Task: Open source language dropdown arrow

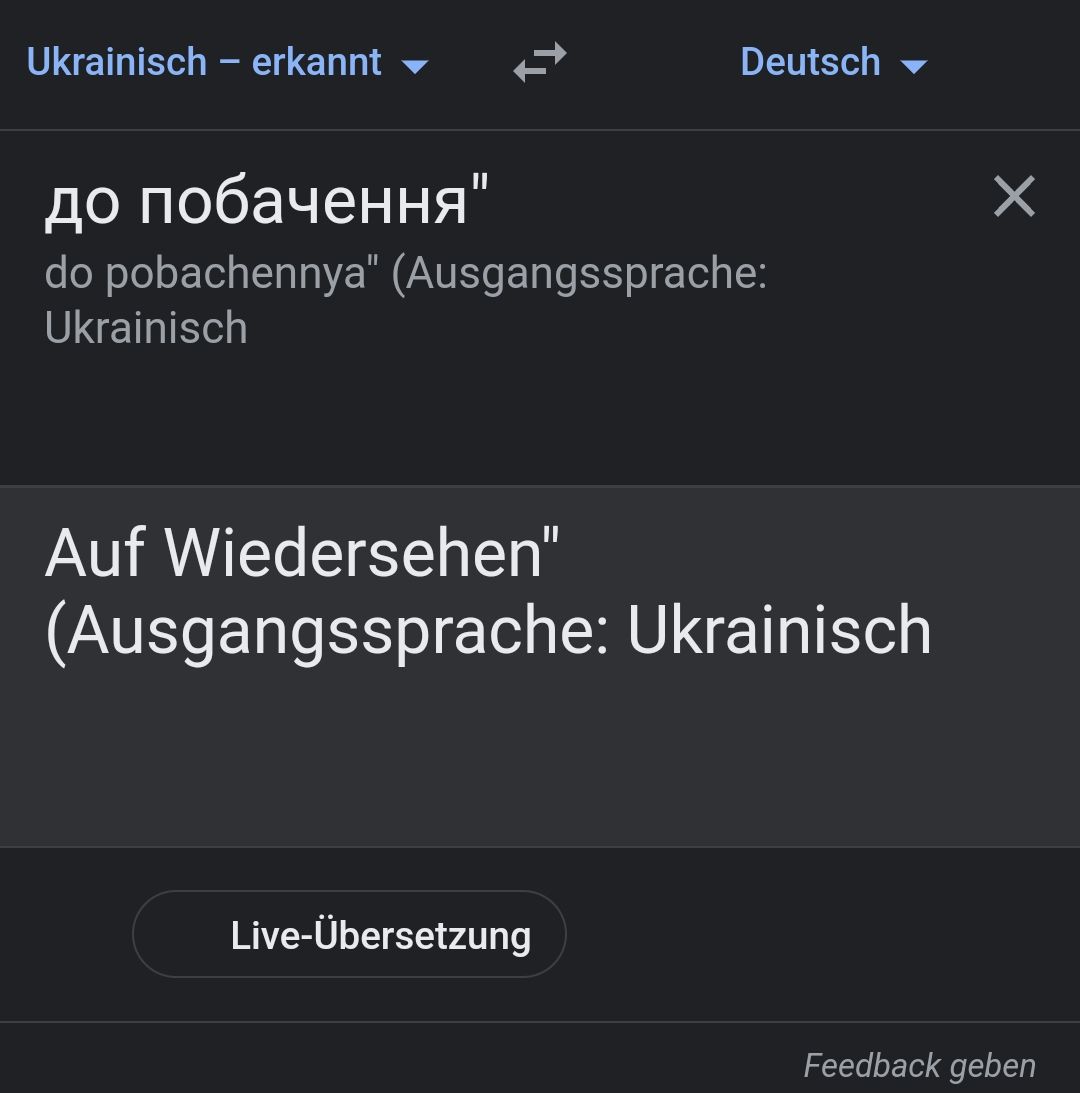Action: (414, 66)
